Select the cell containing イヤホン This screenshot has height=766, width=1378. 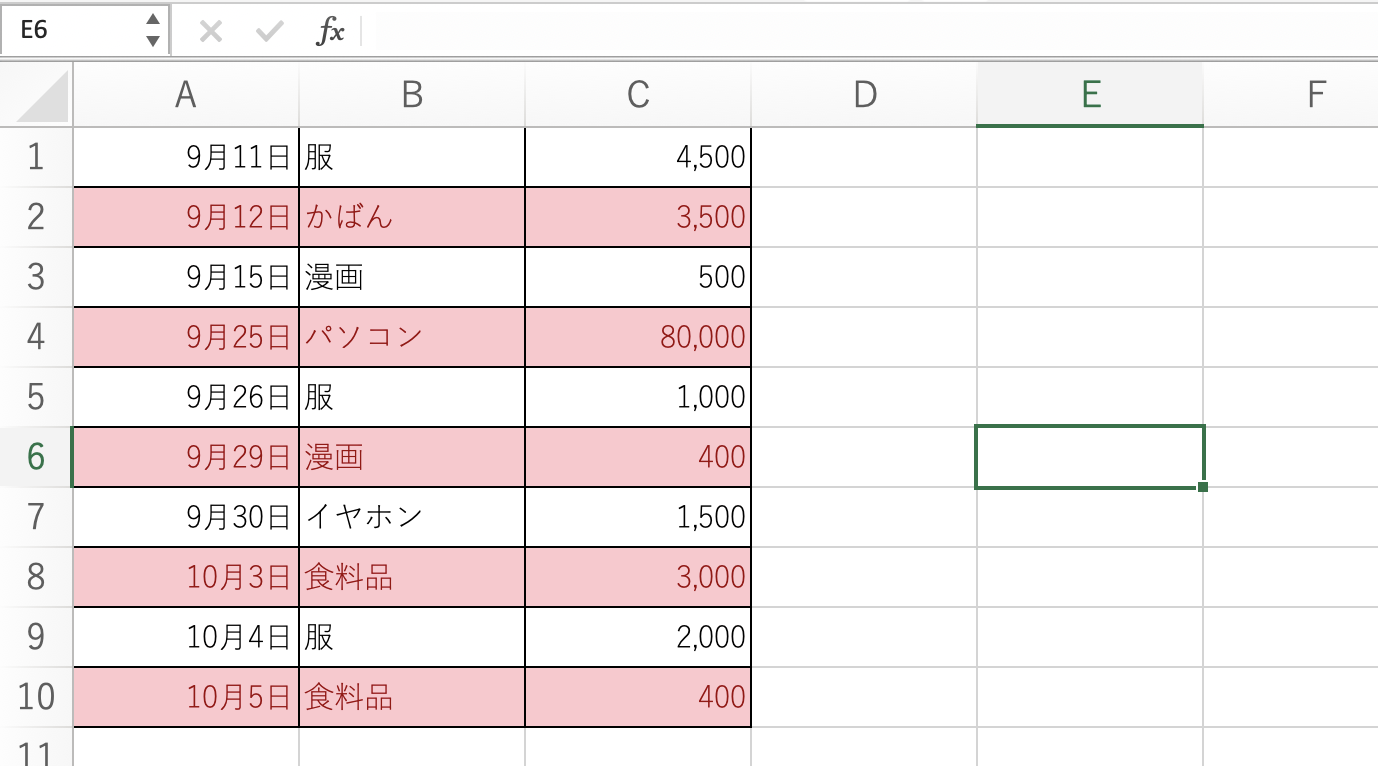point(410,516)
